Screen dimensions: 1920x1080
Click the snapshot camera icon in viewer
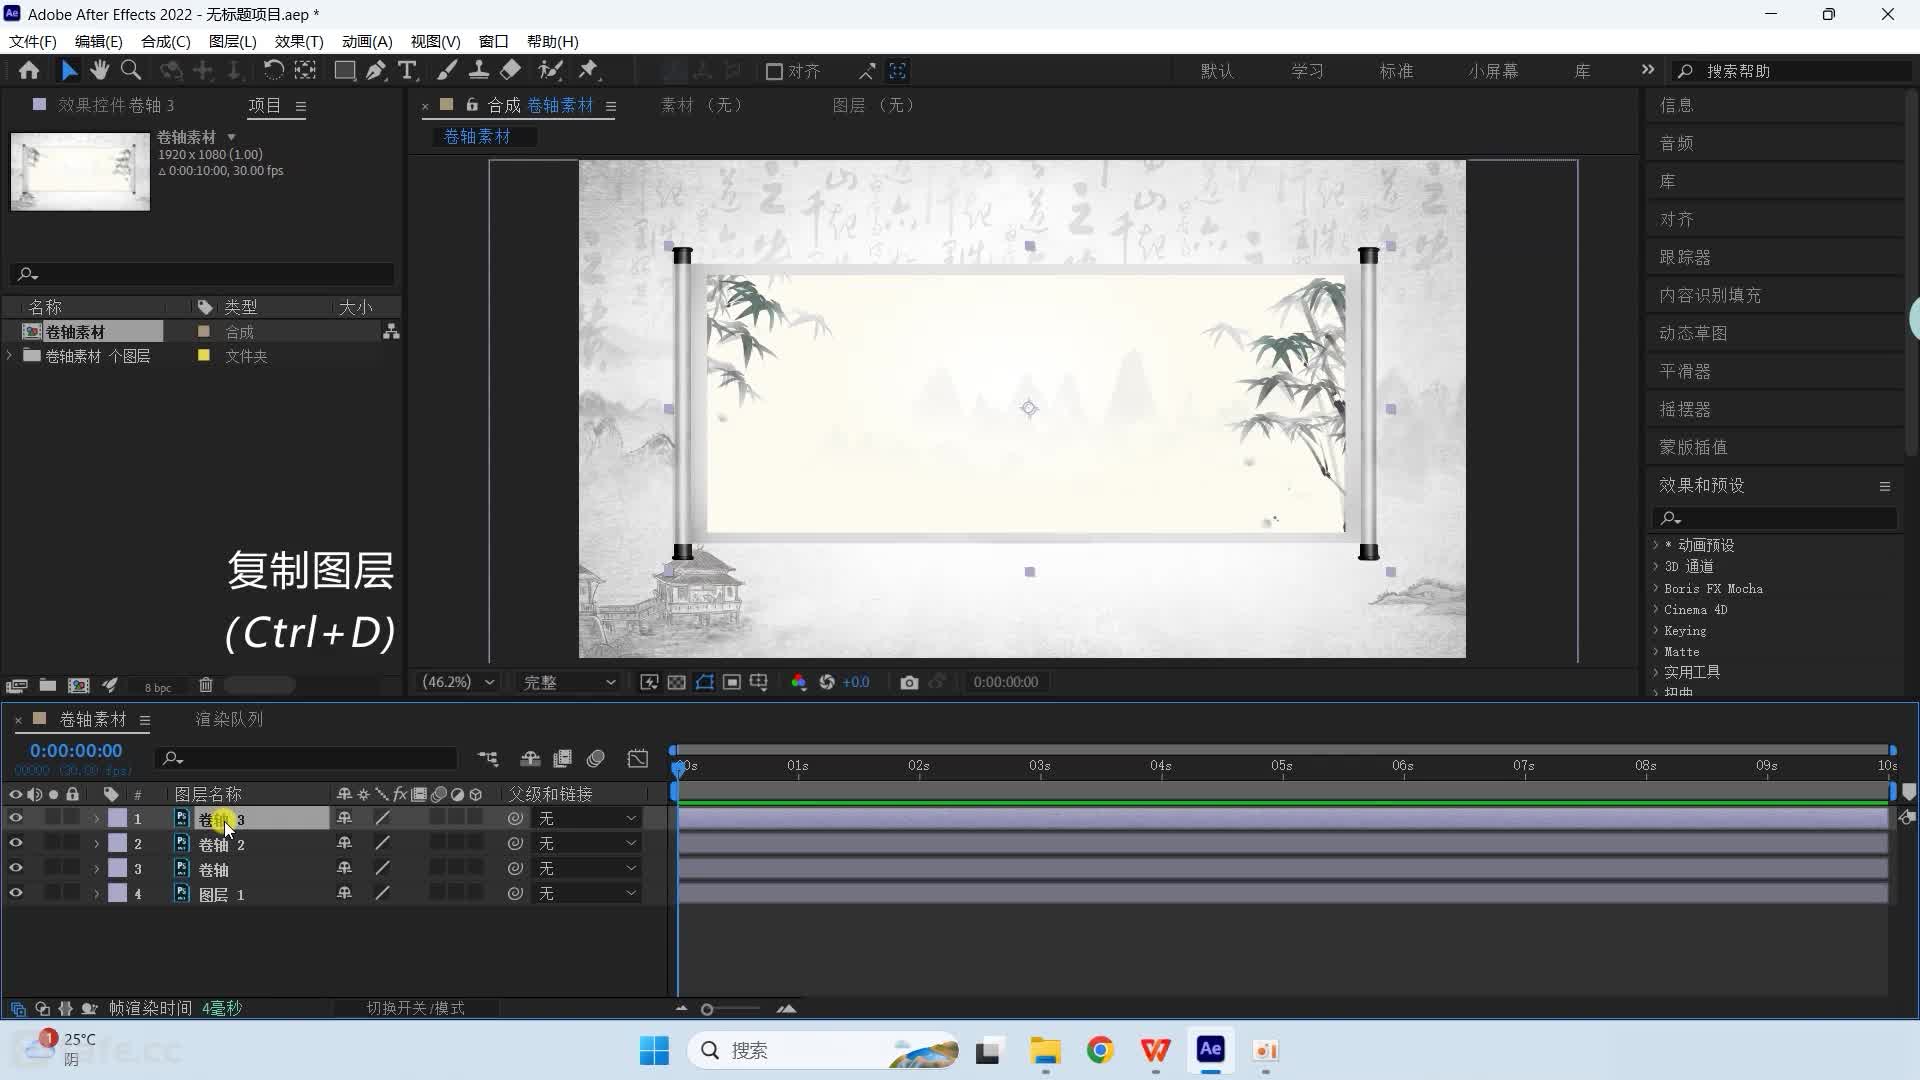pyautogui.click(x=909, y=682)
